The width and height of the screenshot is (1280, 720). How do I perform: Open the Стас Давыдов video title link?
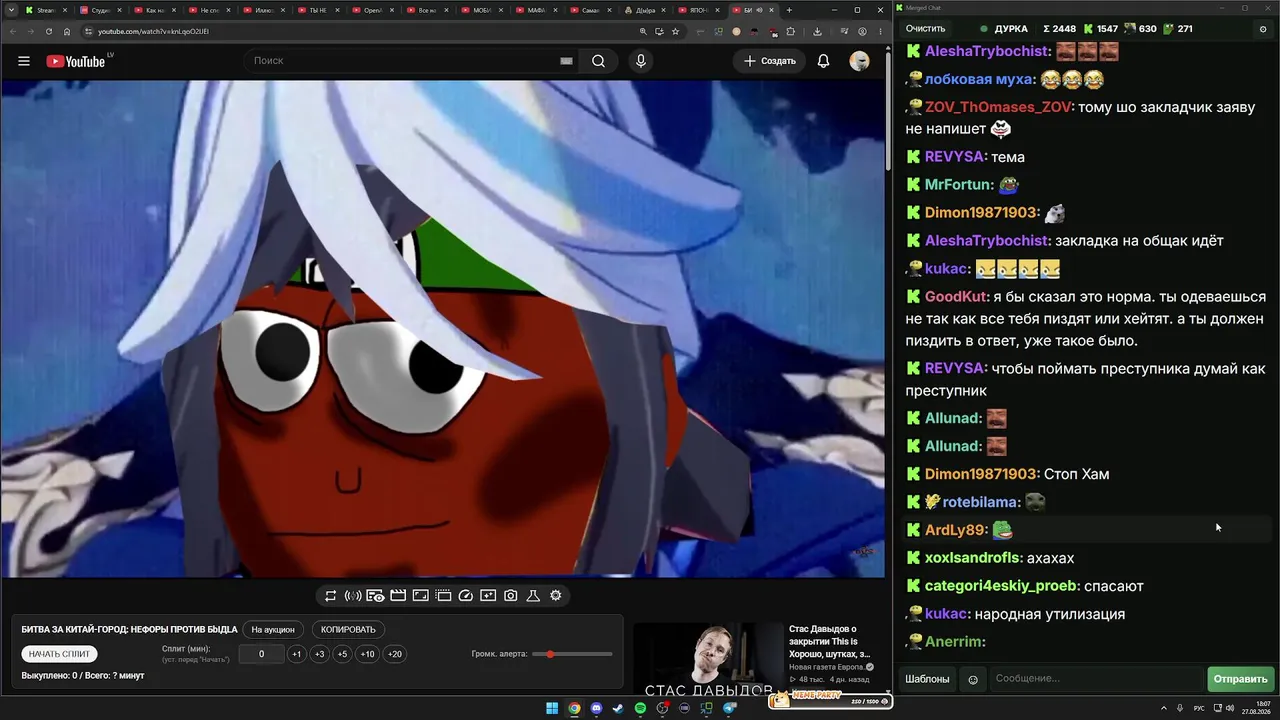click(829, 641)
